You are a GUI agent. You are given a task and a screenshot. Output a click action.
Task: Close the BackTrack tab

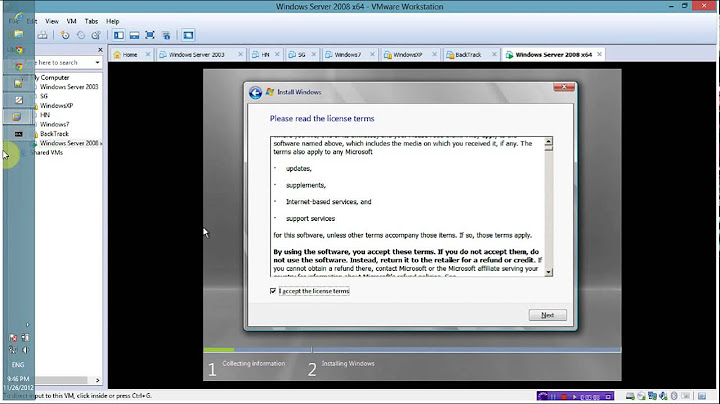494,54
